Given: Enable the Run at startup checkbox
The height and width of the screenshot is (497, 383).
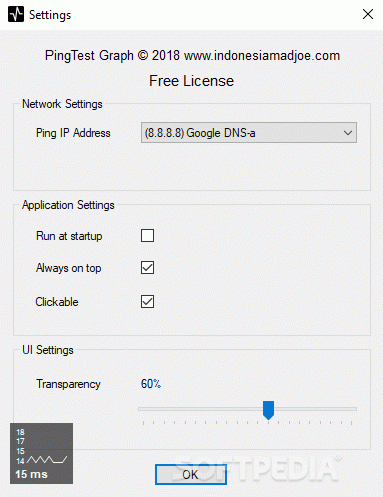Looking at the screenshot, I should coord(147,235).
